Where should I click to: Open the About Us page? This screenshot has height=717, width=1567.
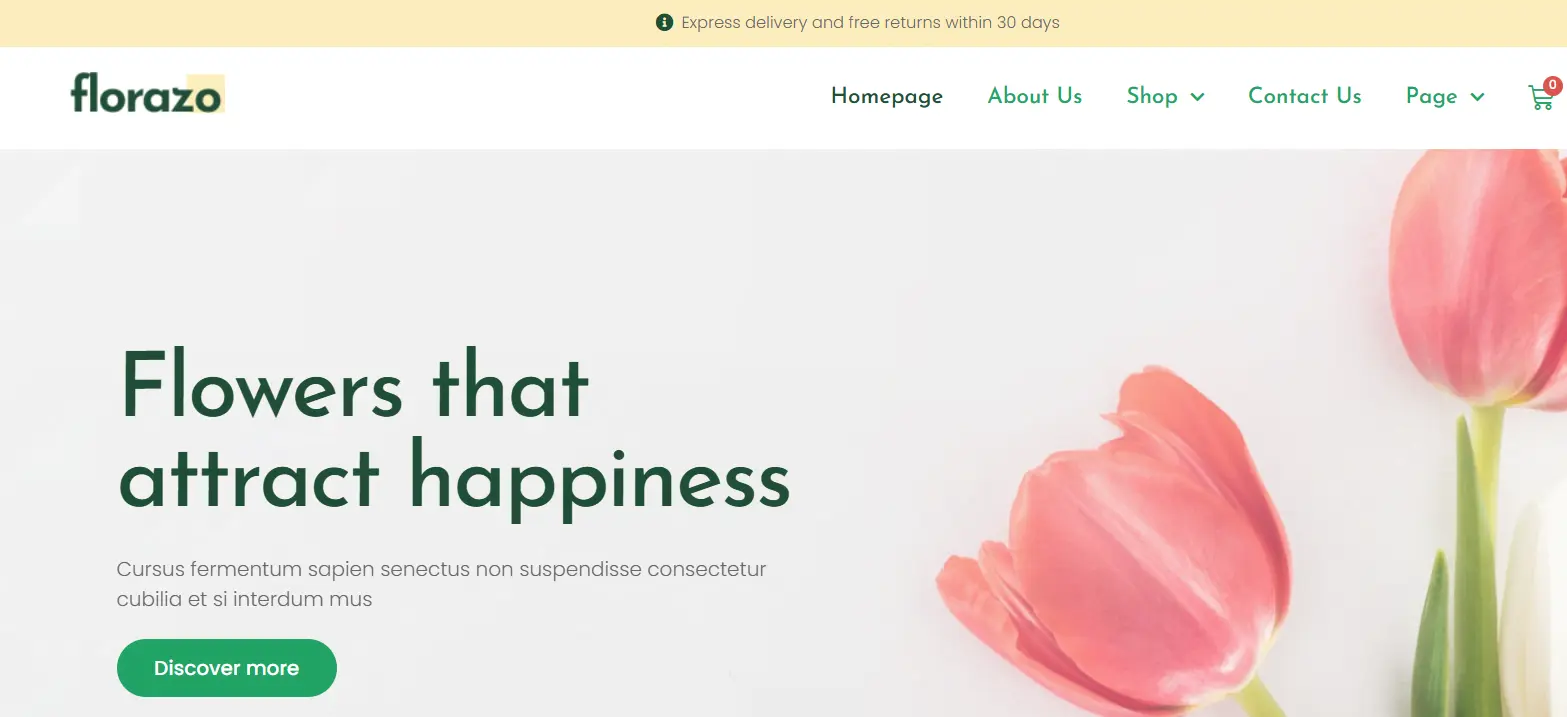(1035, 96)
